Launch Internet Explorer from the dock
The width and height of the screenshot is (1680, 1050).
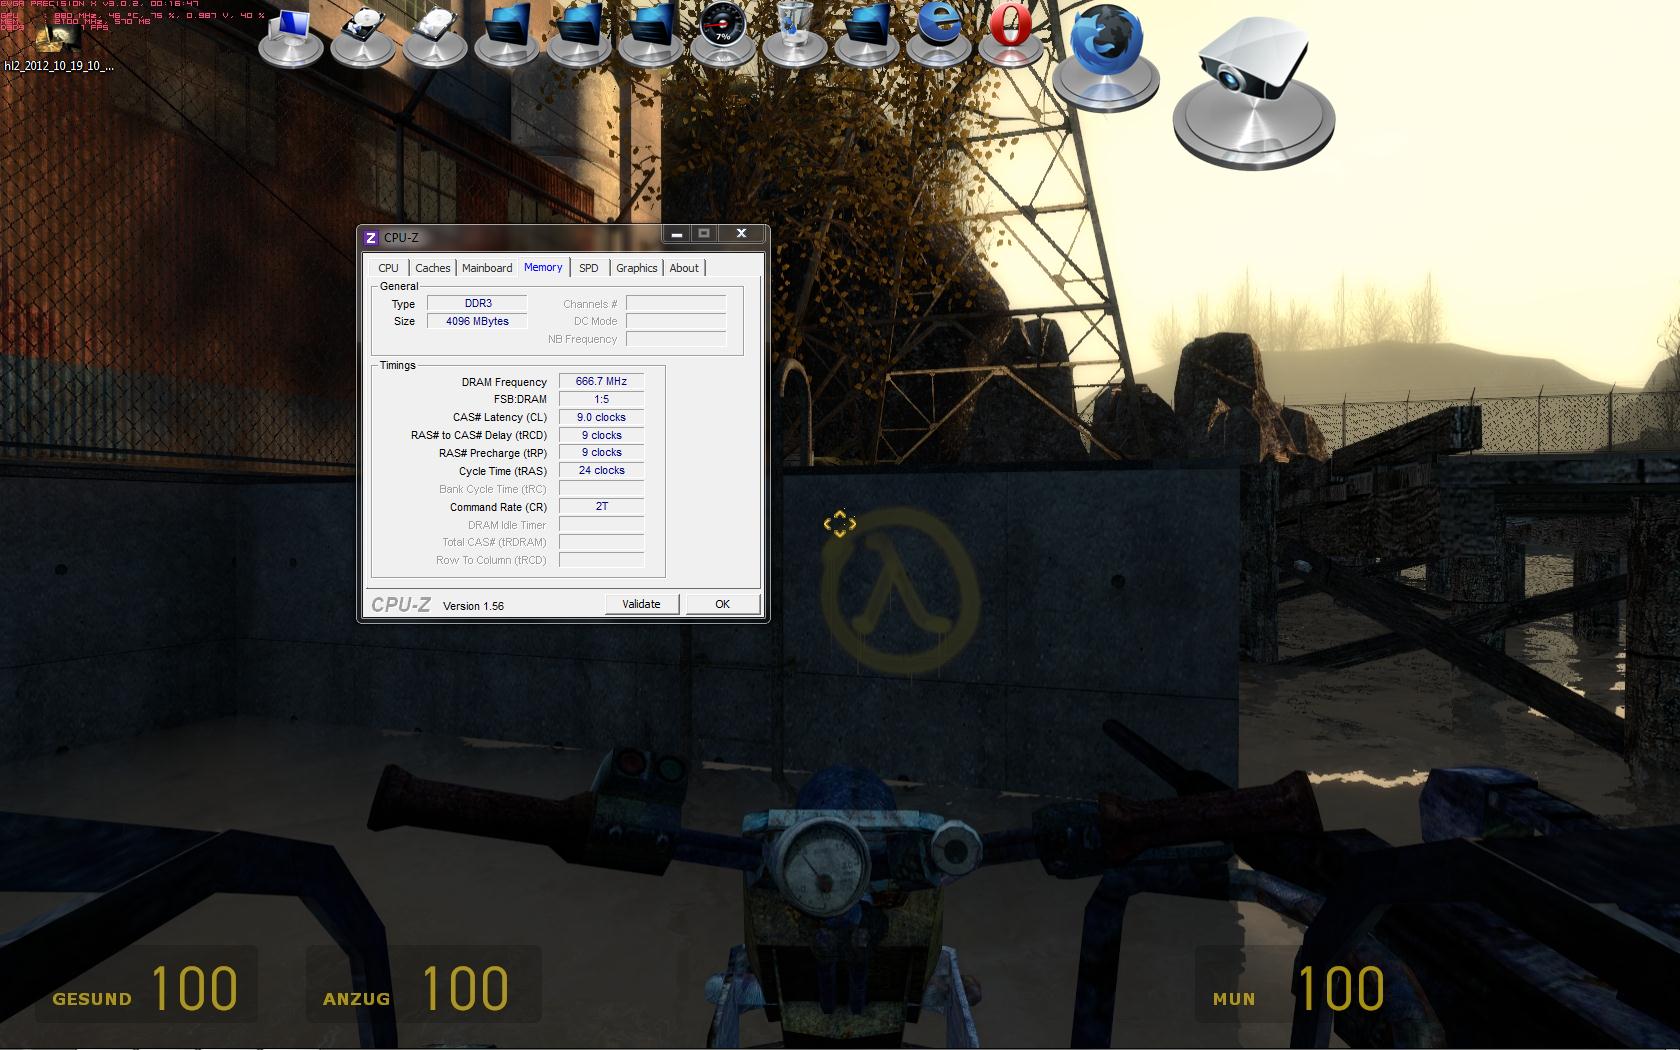pyautogui.click(x=939, y=35)
